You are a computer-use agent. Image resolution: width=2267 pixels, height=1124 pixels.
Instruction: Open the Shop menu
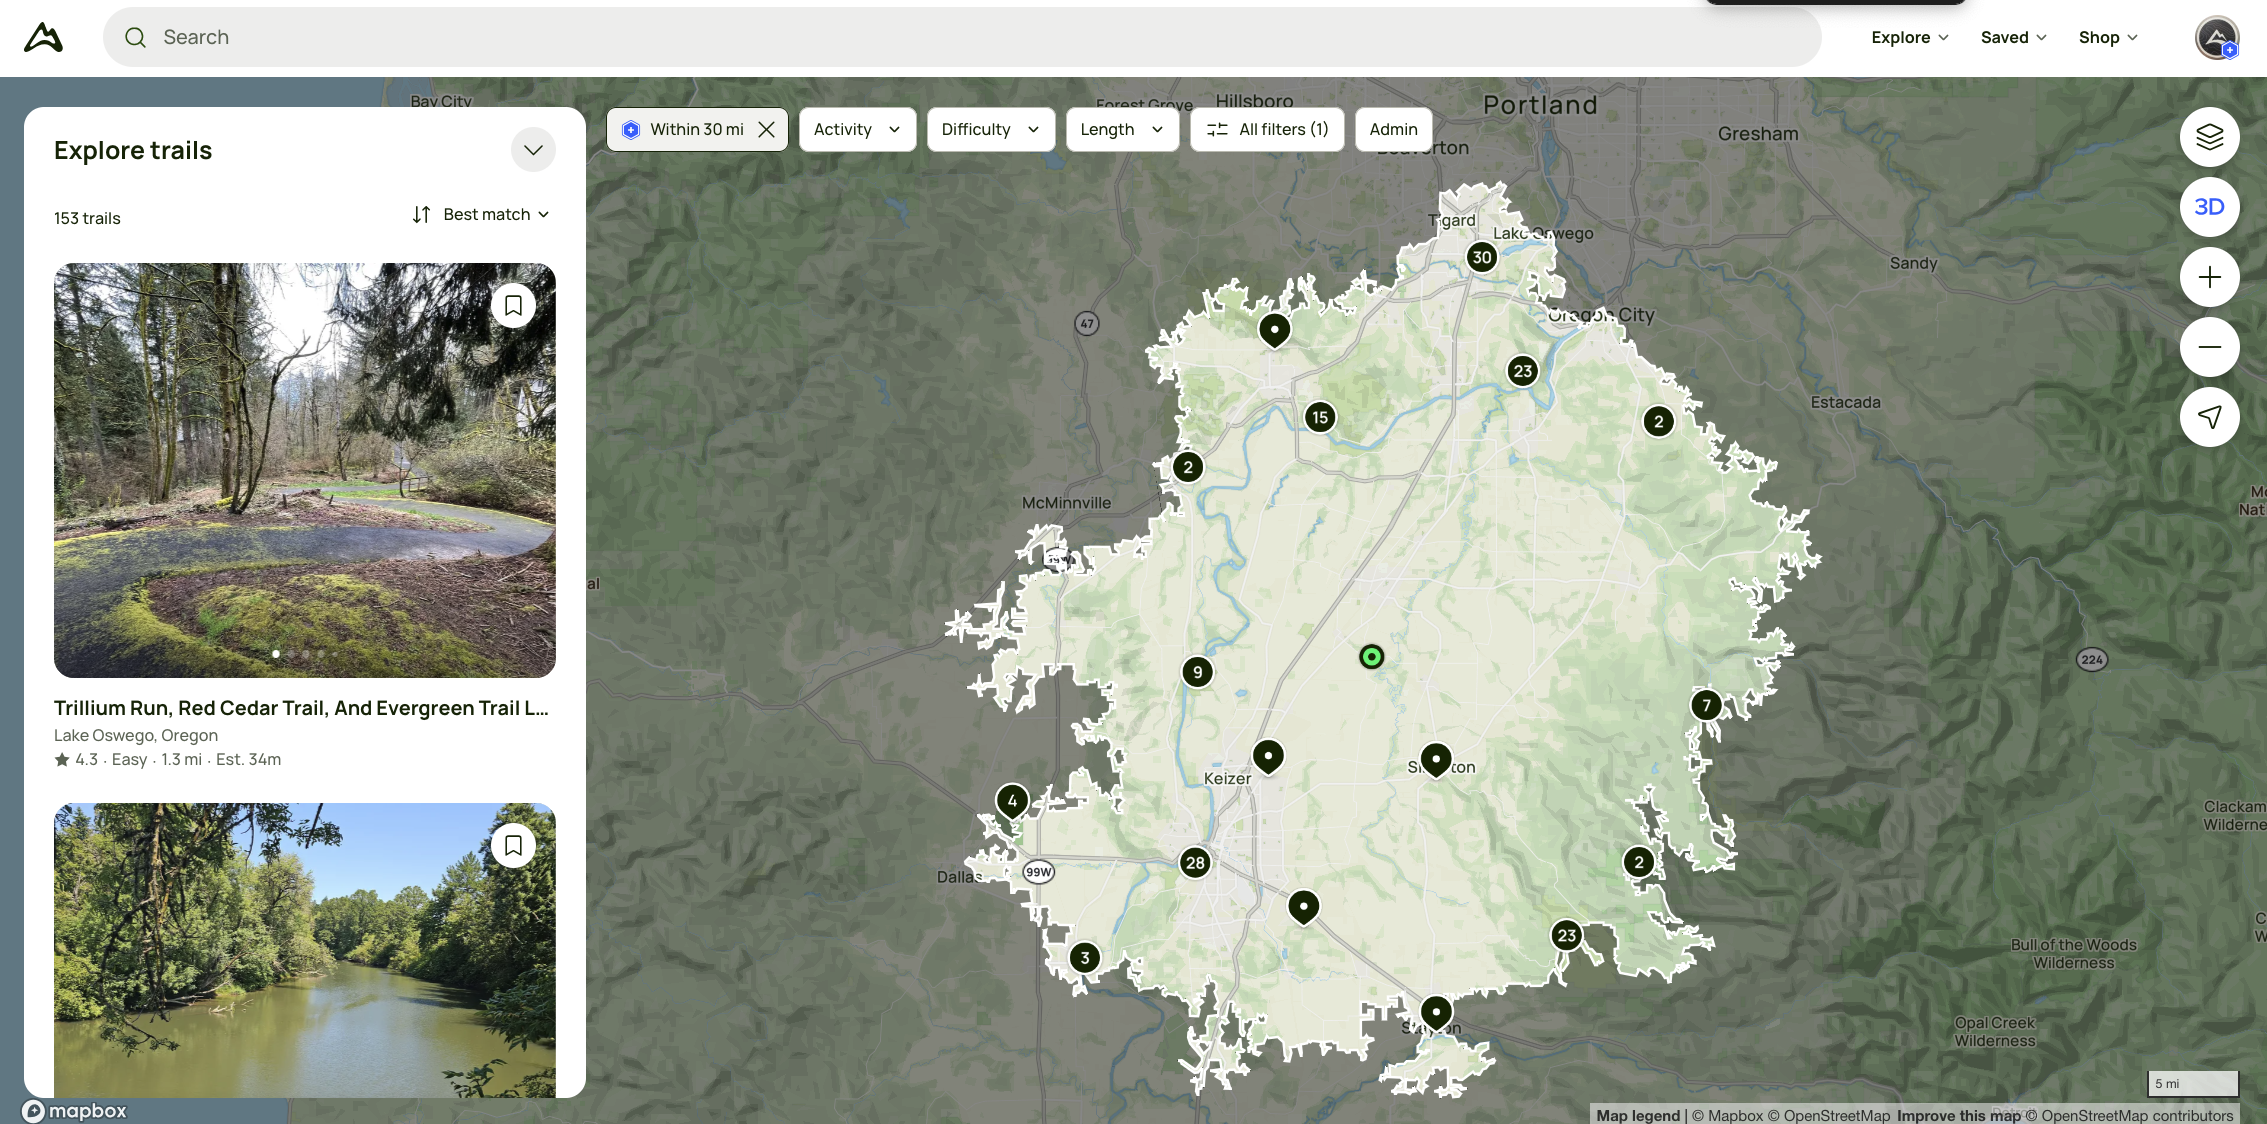click(x=2108, y=37)
